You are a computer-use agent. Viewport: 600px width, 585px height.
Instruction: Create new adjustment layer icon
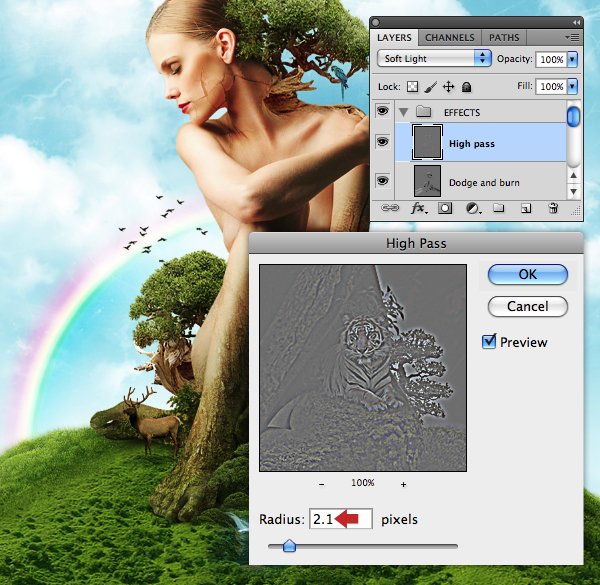click(x=473, y=209)
